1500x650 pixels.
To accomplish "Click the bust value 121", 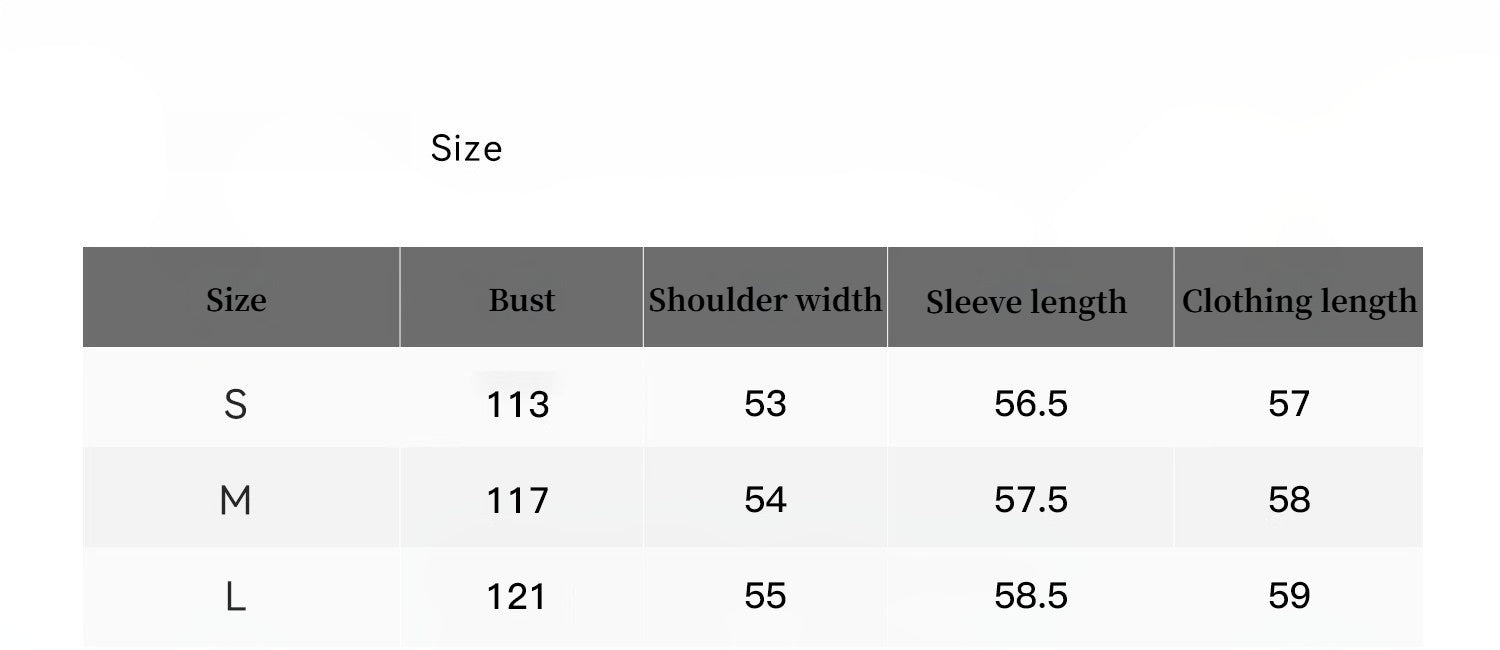I will click(518, 597).
